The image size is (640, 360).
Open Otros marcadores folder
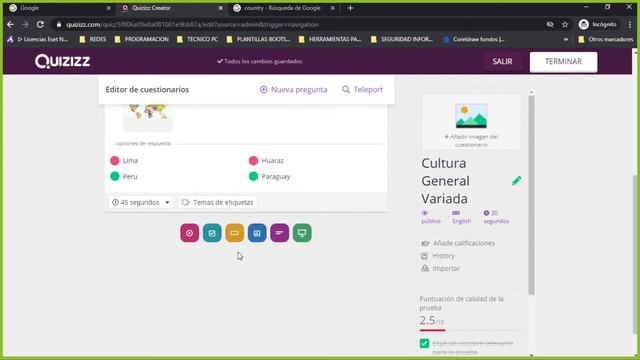click(606, 39)
